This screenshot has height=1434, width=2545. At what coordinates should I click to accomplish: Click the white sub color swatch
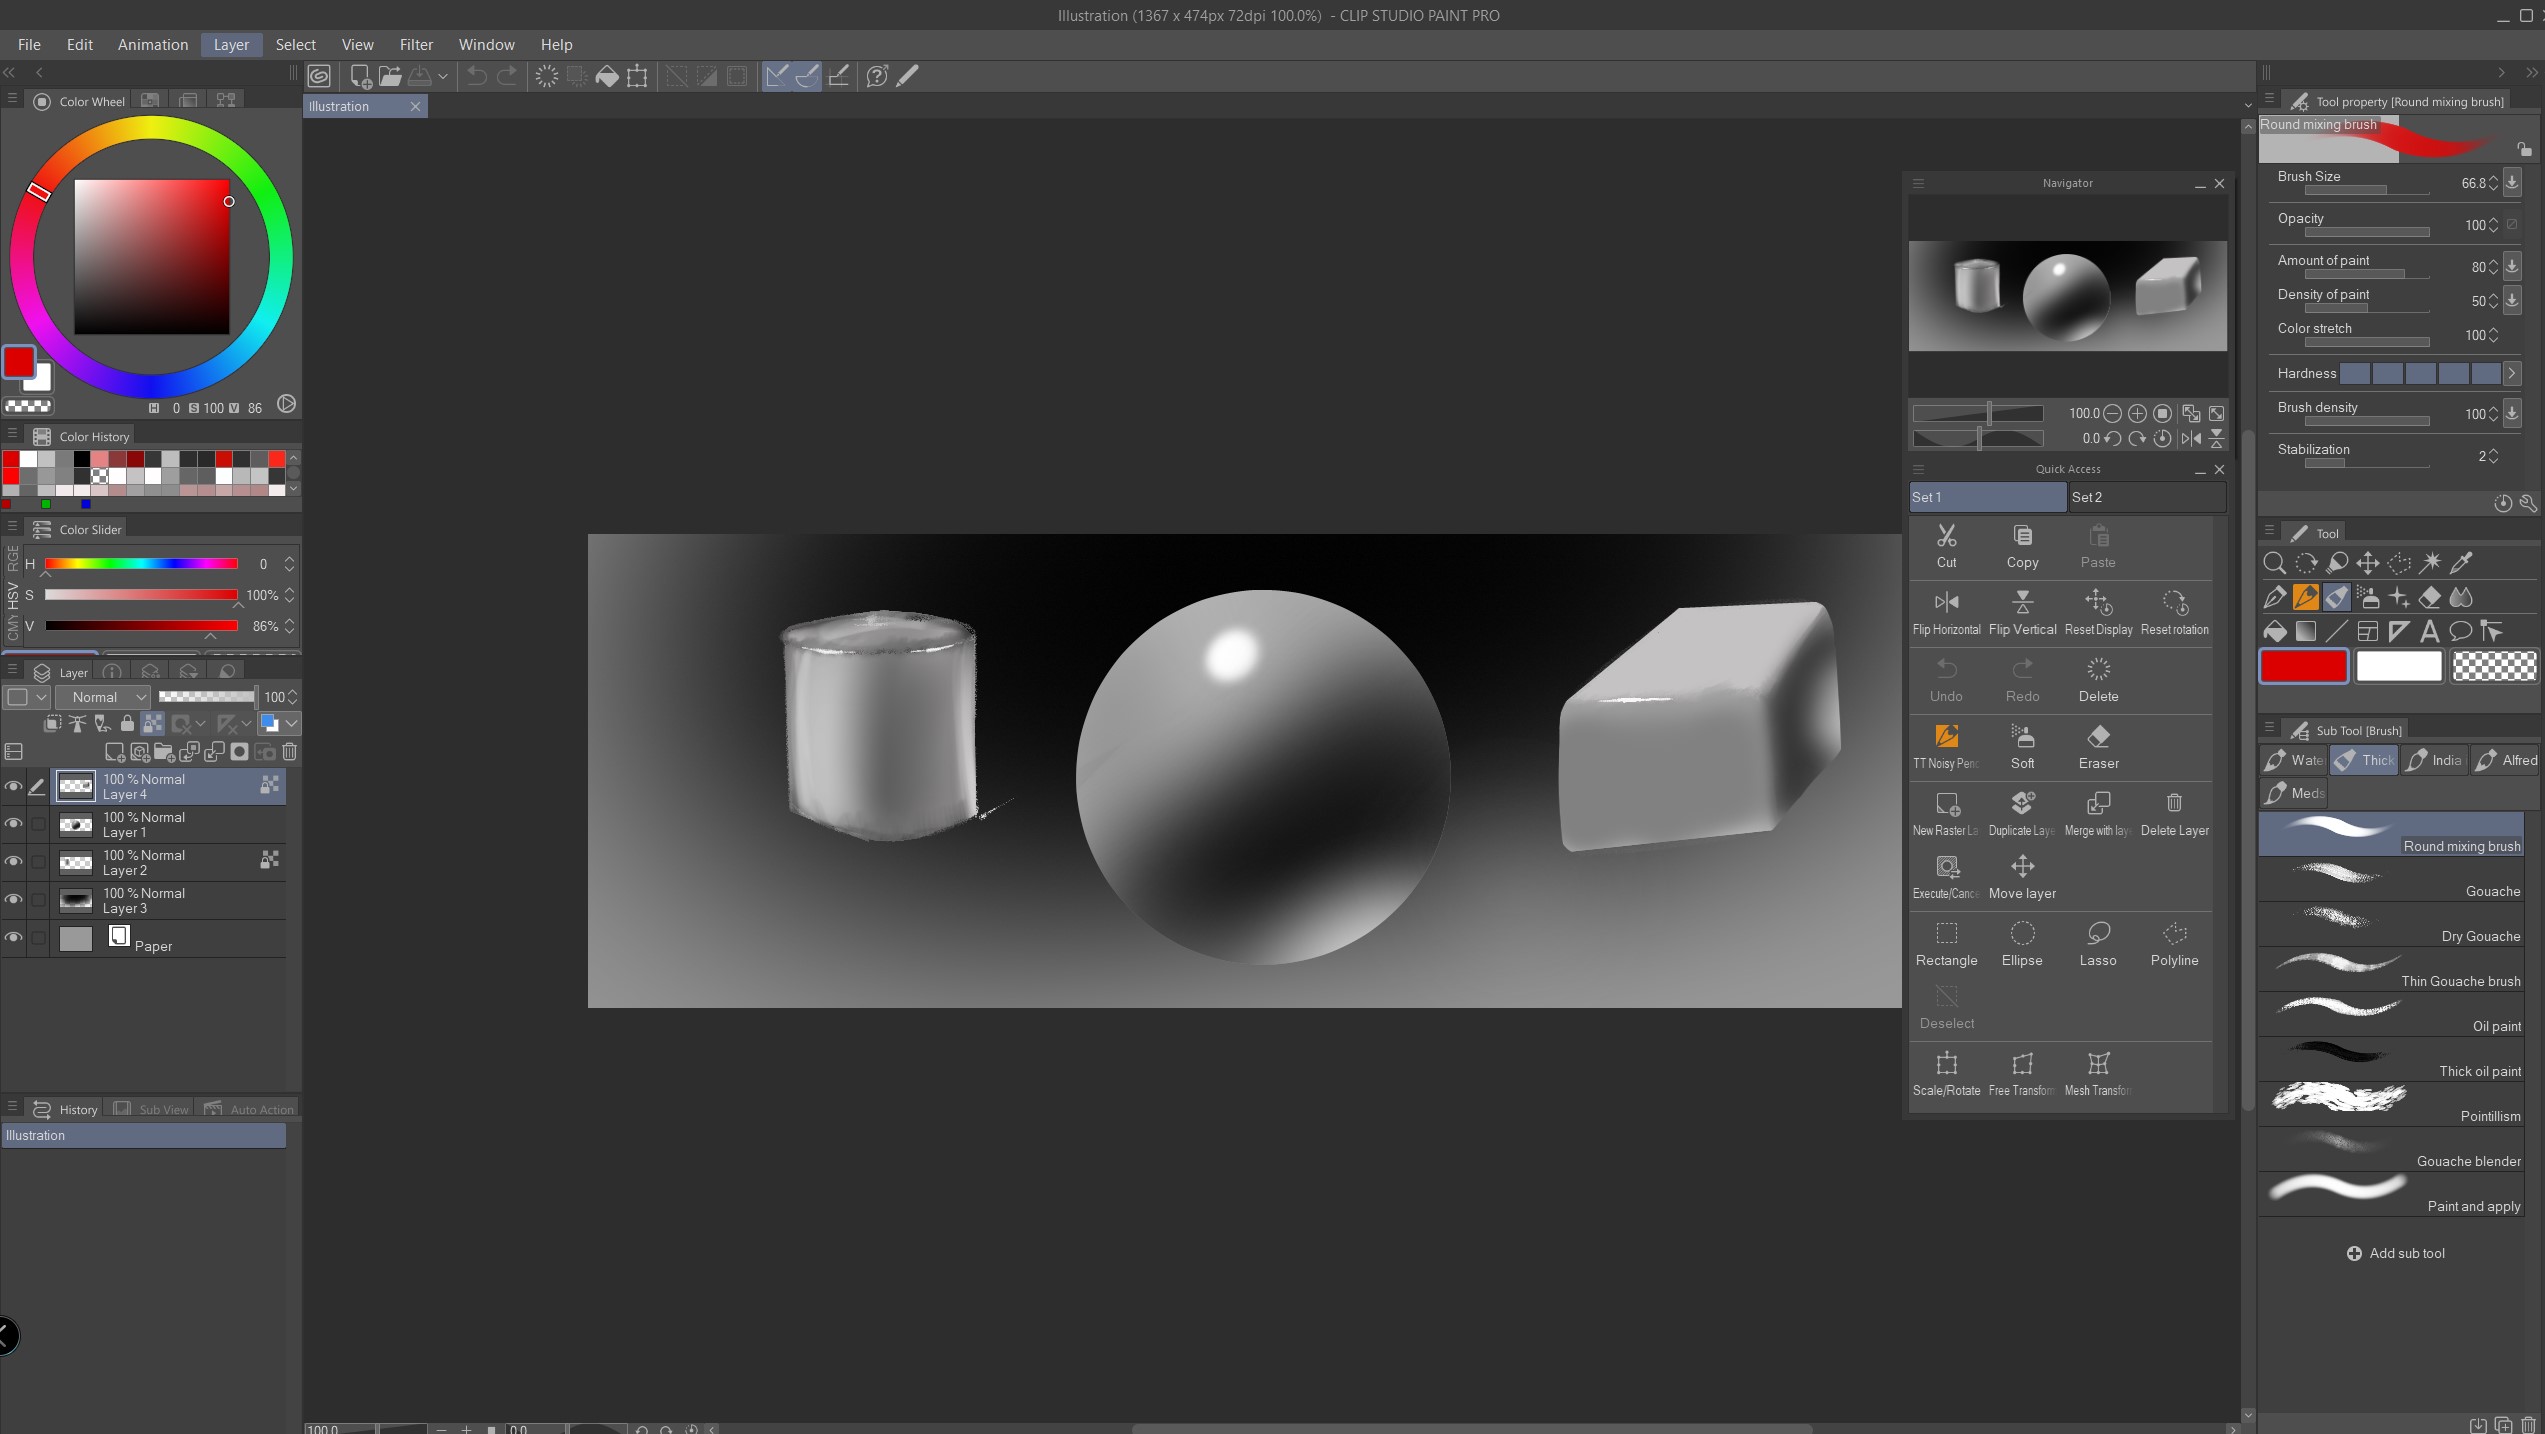tap(2398, 666)
